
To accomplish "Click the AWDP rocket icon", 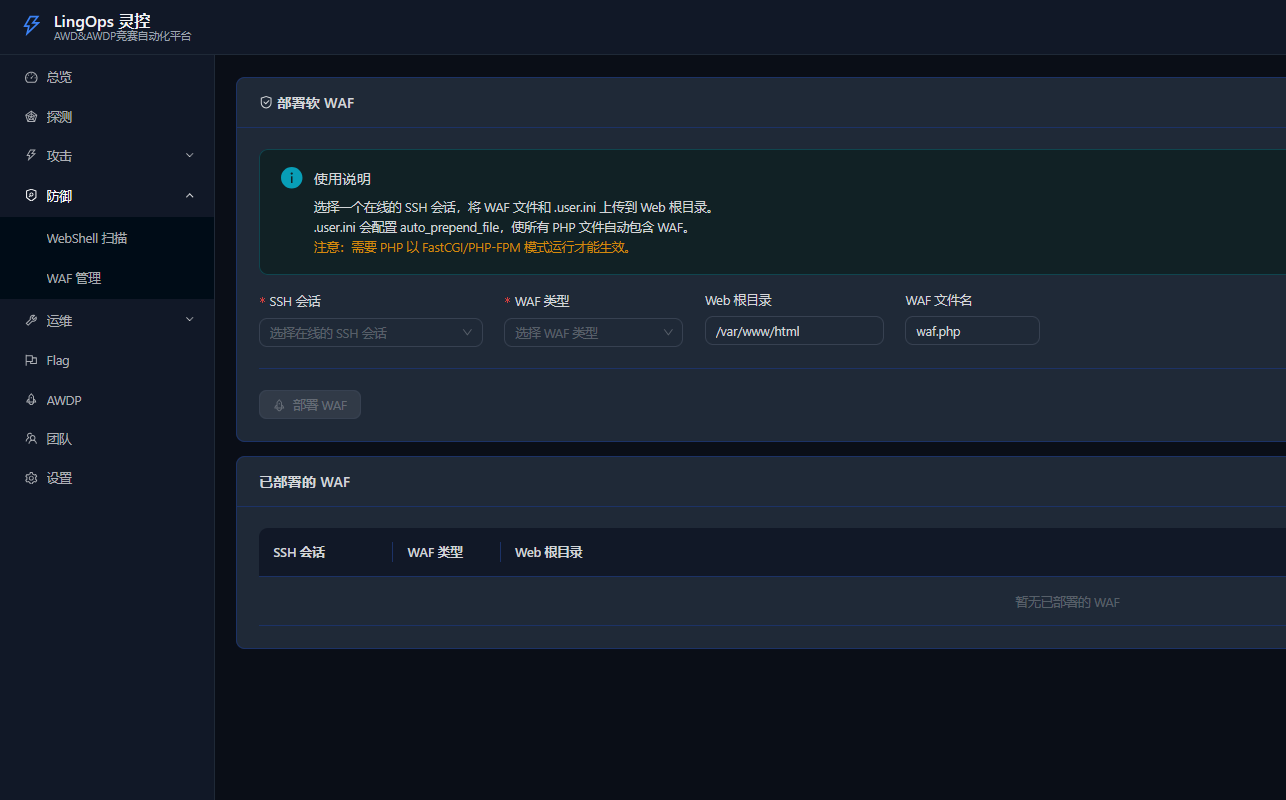I will [31, 400].
